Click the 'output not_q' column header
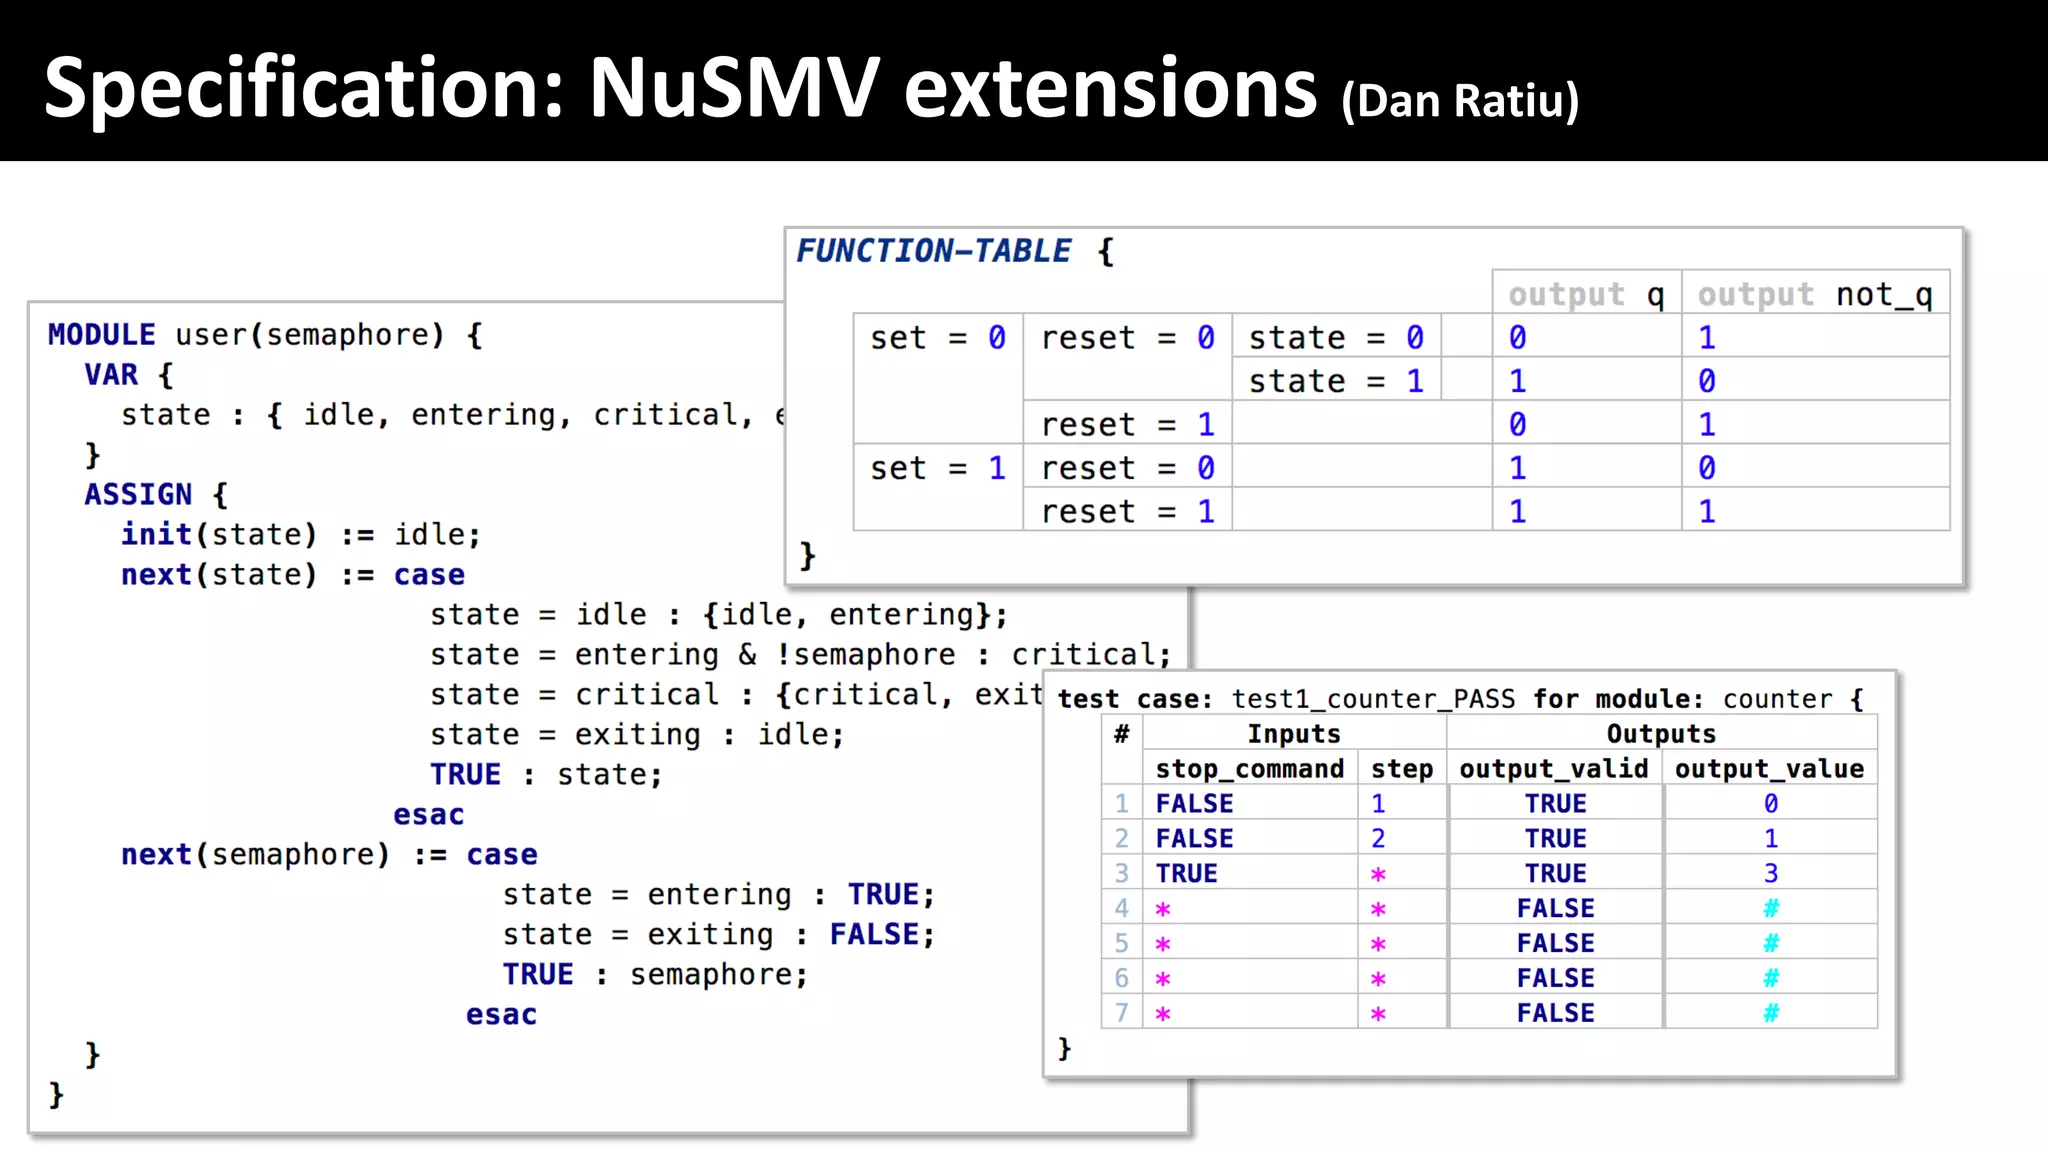Image resolution: width=2048 pixels, height=1152 pixels. point(1815,294)
